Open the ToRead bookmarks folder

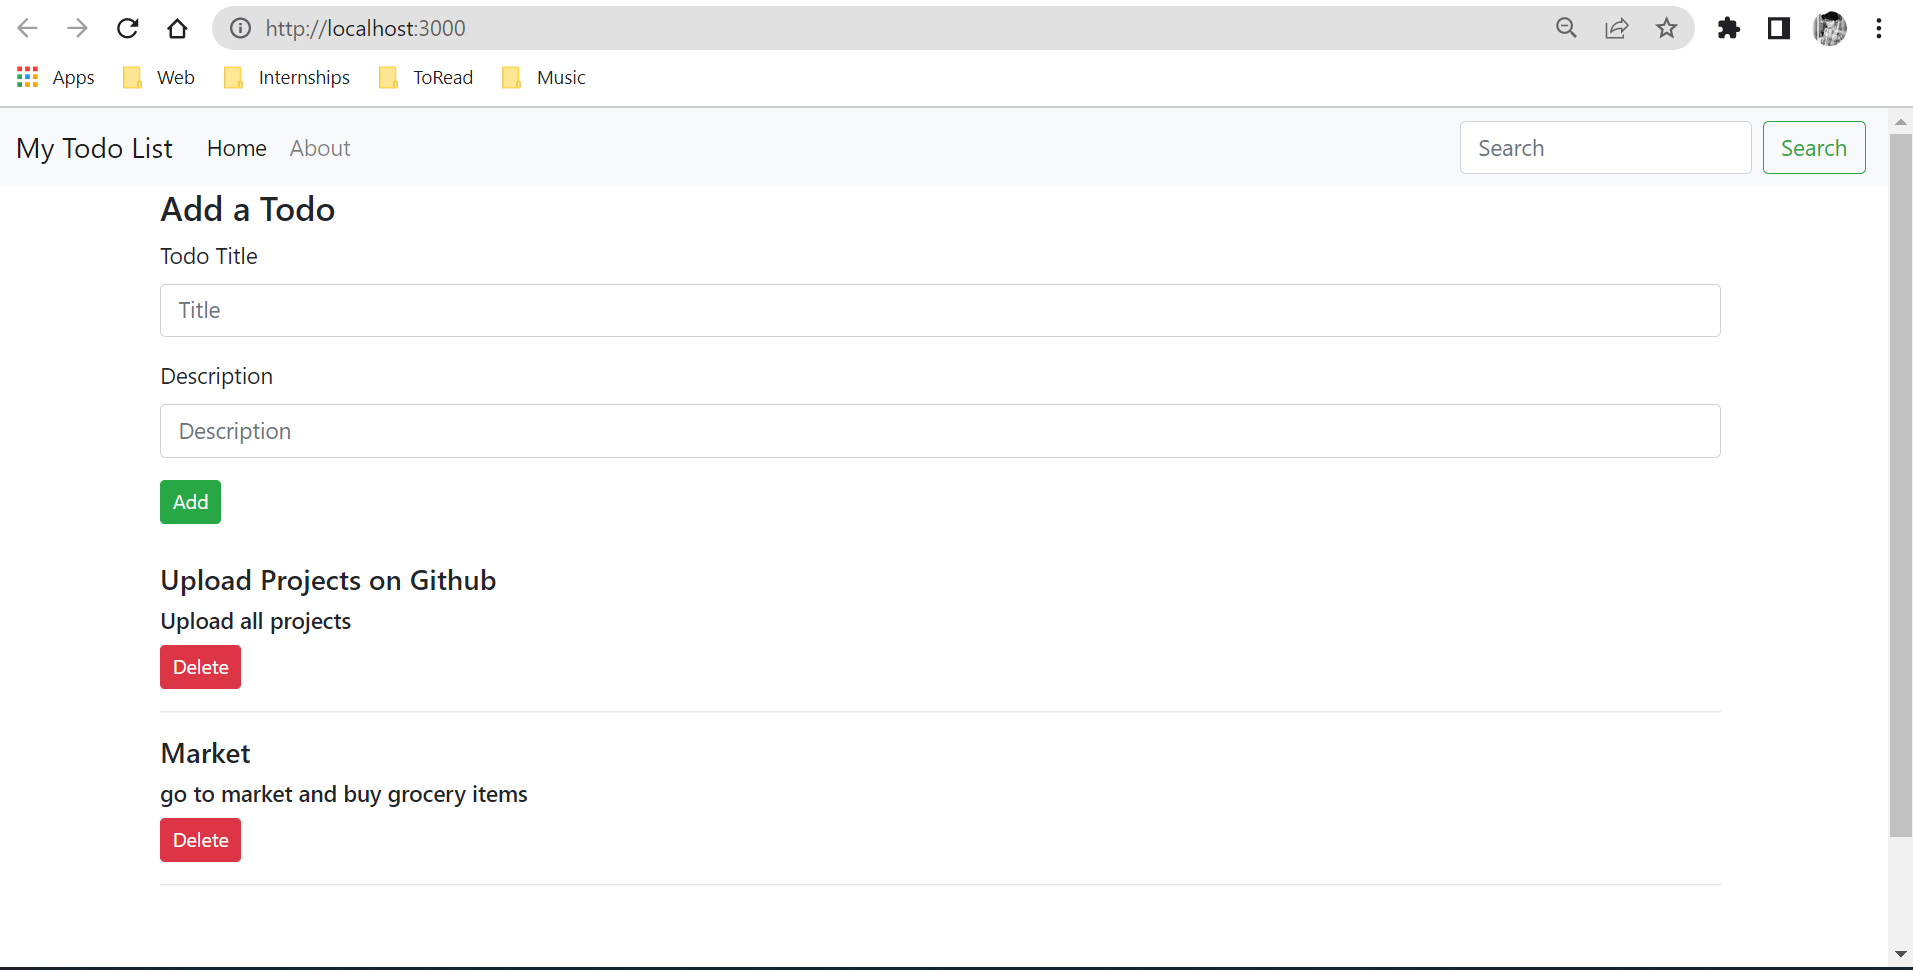(x=426, y=77)
